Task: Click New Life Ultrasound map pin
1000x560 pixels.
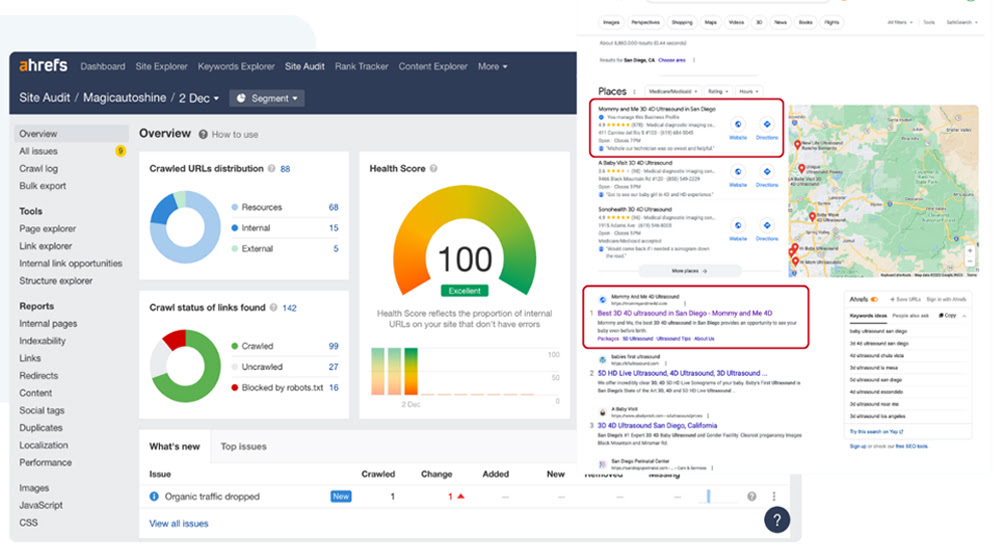Action: tap(797, 145)
